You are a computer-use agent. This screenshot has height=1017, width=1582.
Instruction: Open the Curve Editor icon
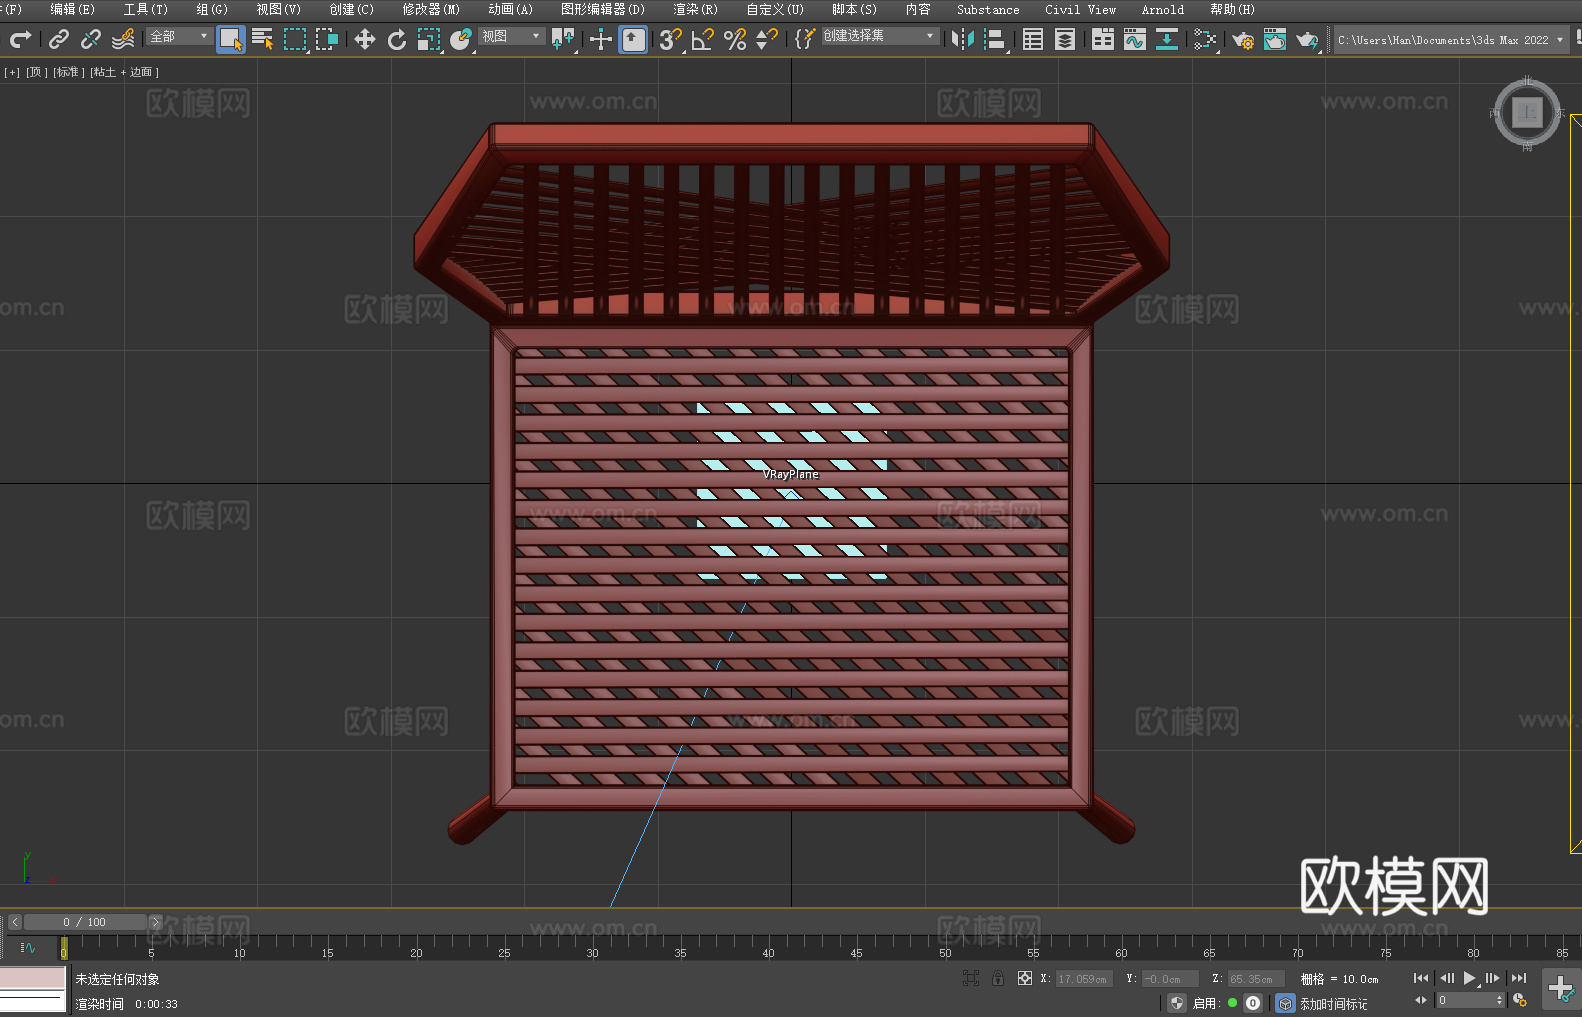click(1135, 39)
